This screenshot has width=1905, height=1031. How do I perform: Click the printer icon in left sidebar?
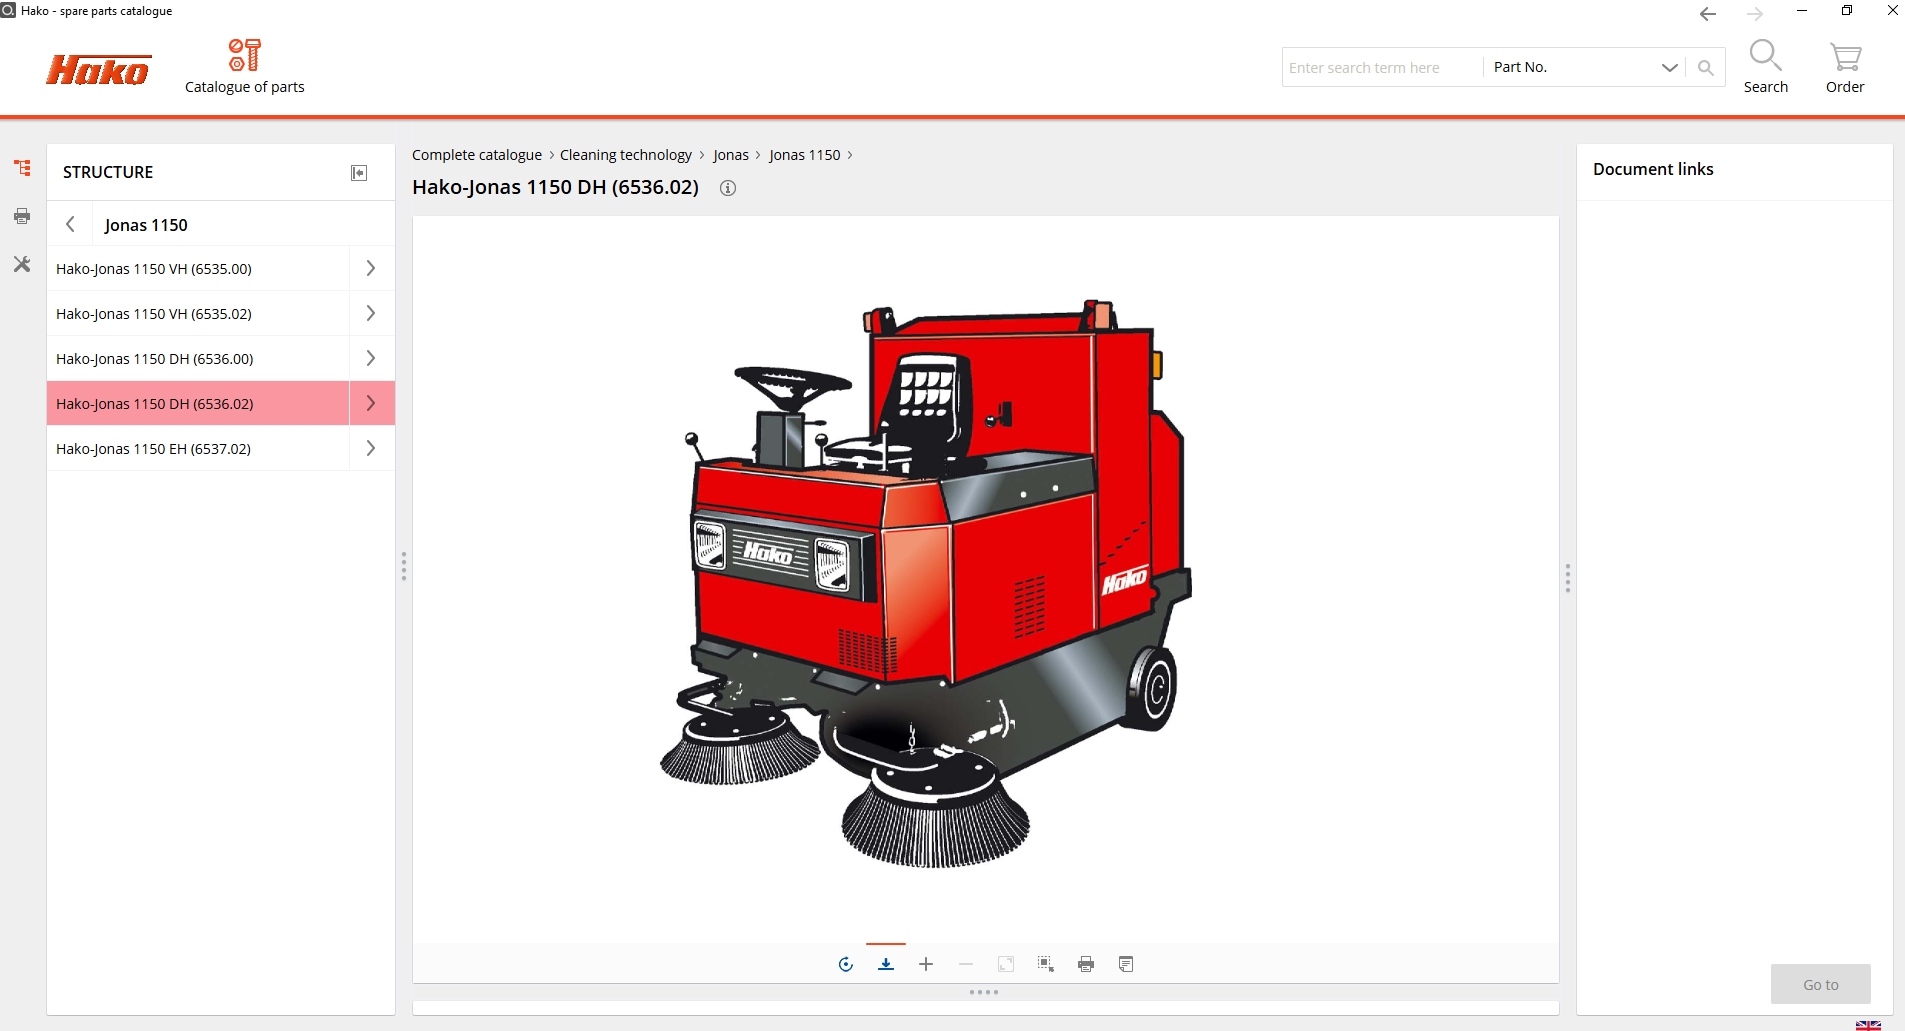pos(22,216)
